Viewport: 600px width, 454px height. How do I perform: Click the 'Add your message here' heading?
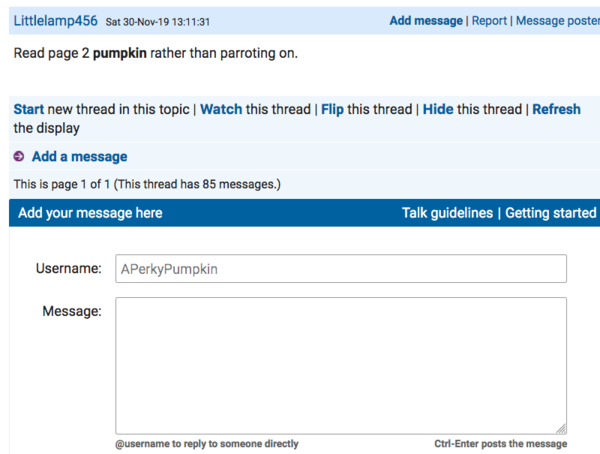point(90,213)
